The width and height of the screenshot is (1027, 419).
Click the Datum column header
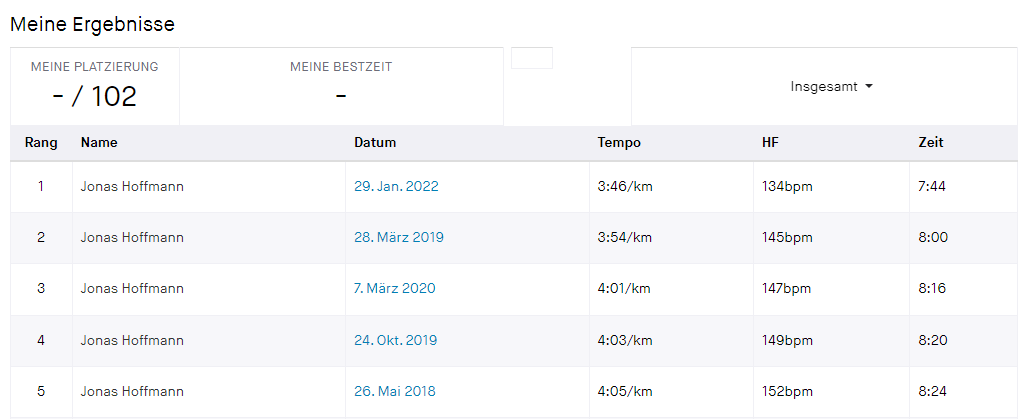point(375,143)
